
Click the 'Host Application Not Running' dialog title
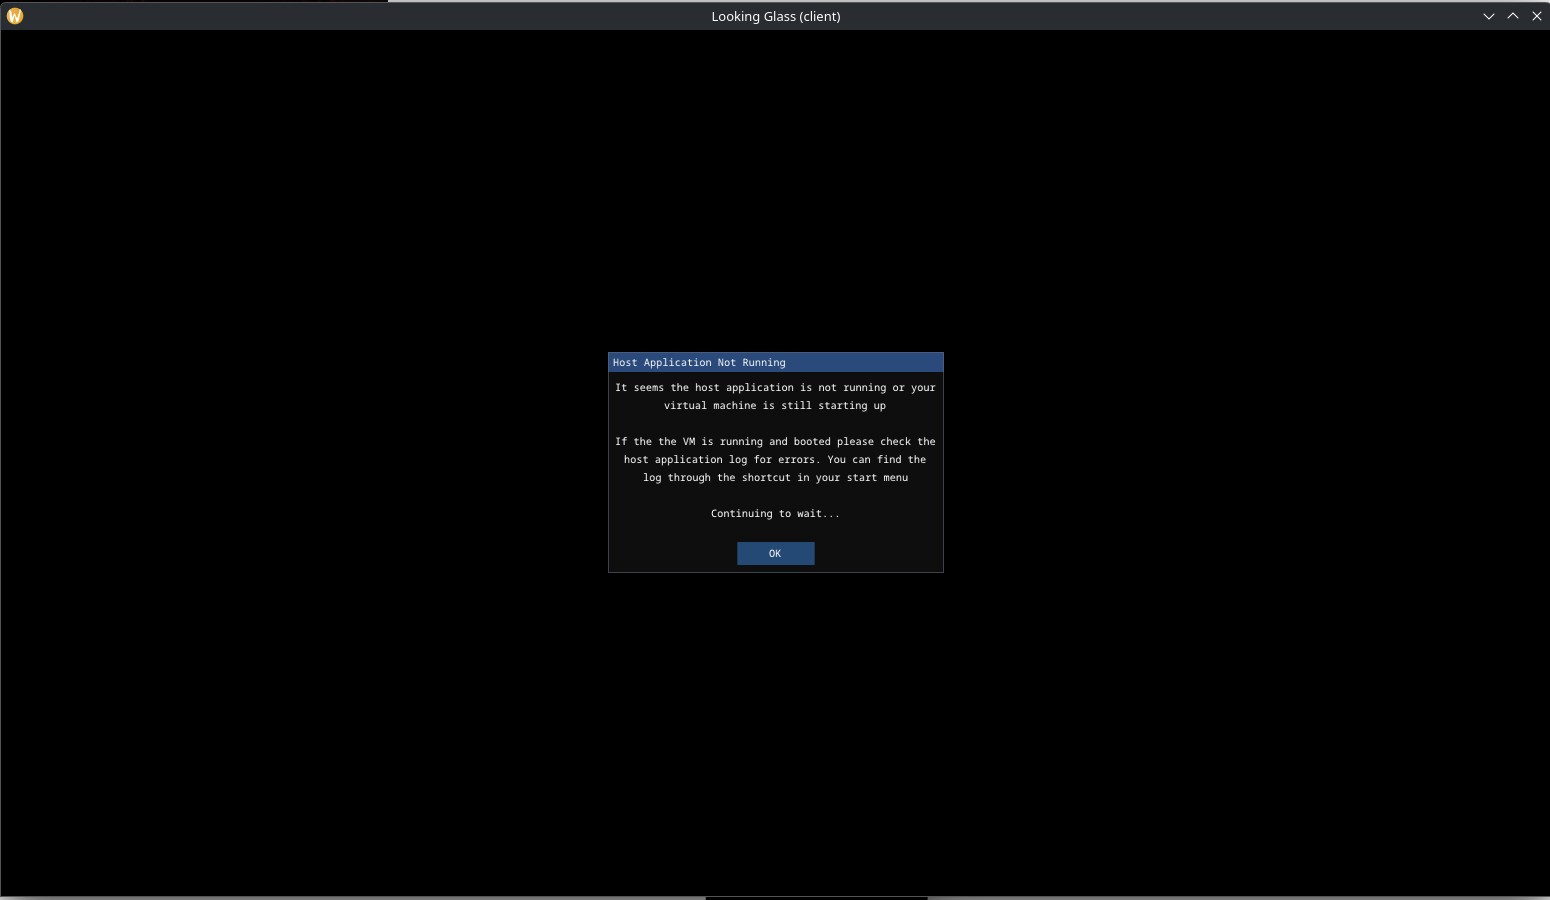[x=699, y=362]
